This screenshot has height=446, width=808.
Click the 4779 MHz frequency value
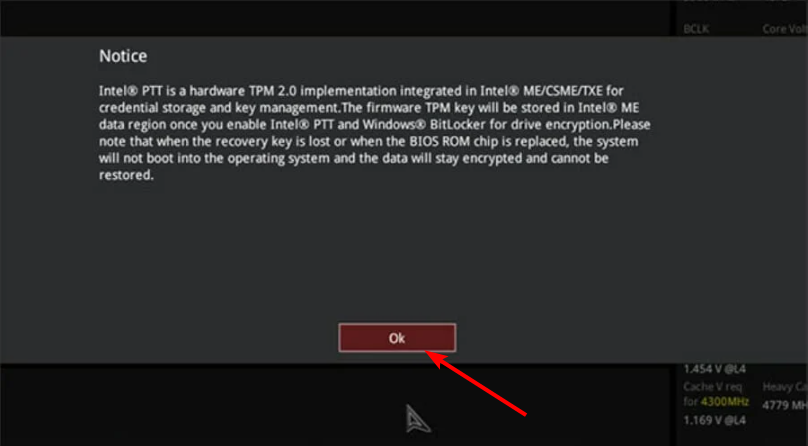click(x=785, y=405)
